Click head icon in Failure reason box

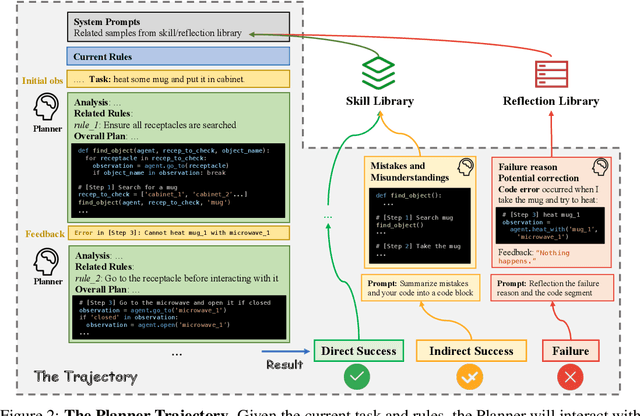tap(603, 167)
